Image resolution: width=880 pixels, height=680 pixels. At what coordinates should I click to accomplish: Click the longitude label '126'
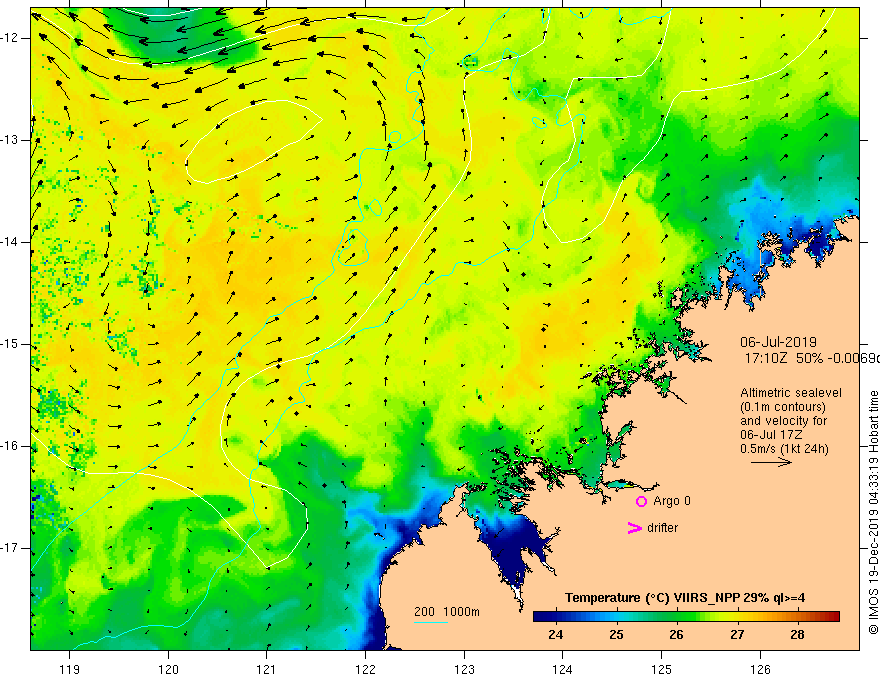tap(760, 669)
